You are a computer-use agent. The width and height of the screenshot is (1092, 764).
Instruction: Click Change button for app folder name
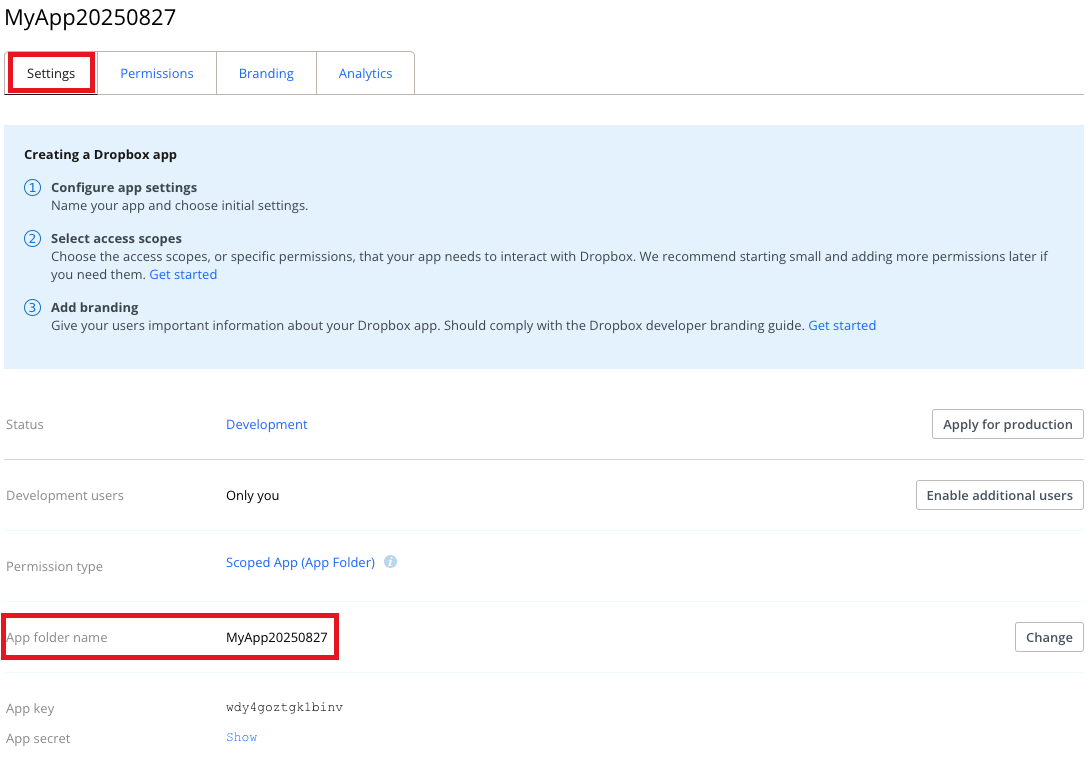(x=1049, y=637)
